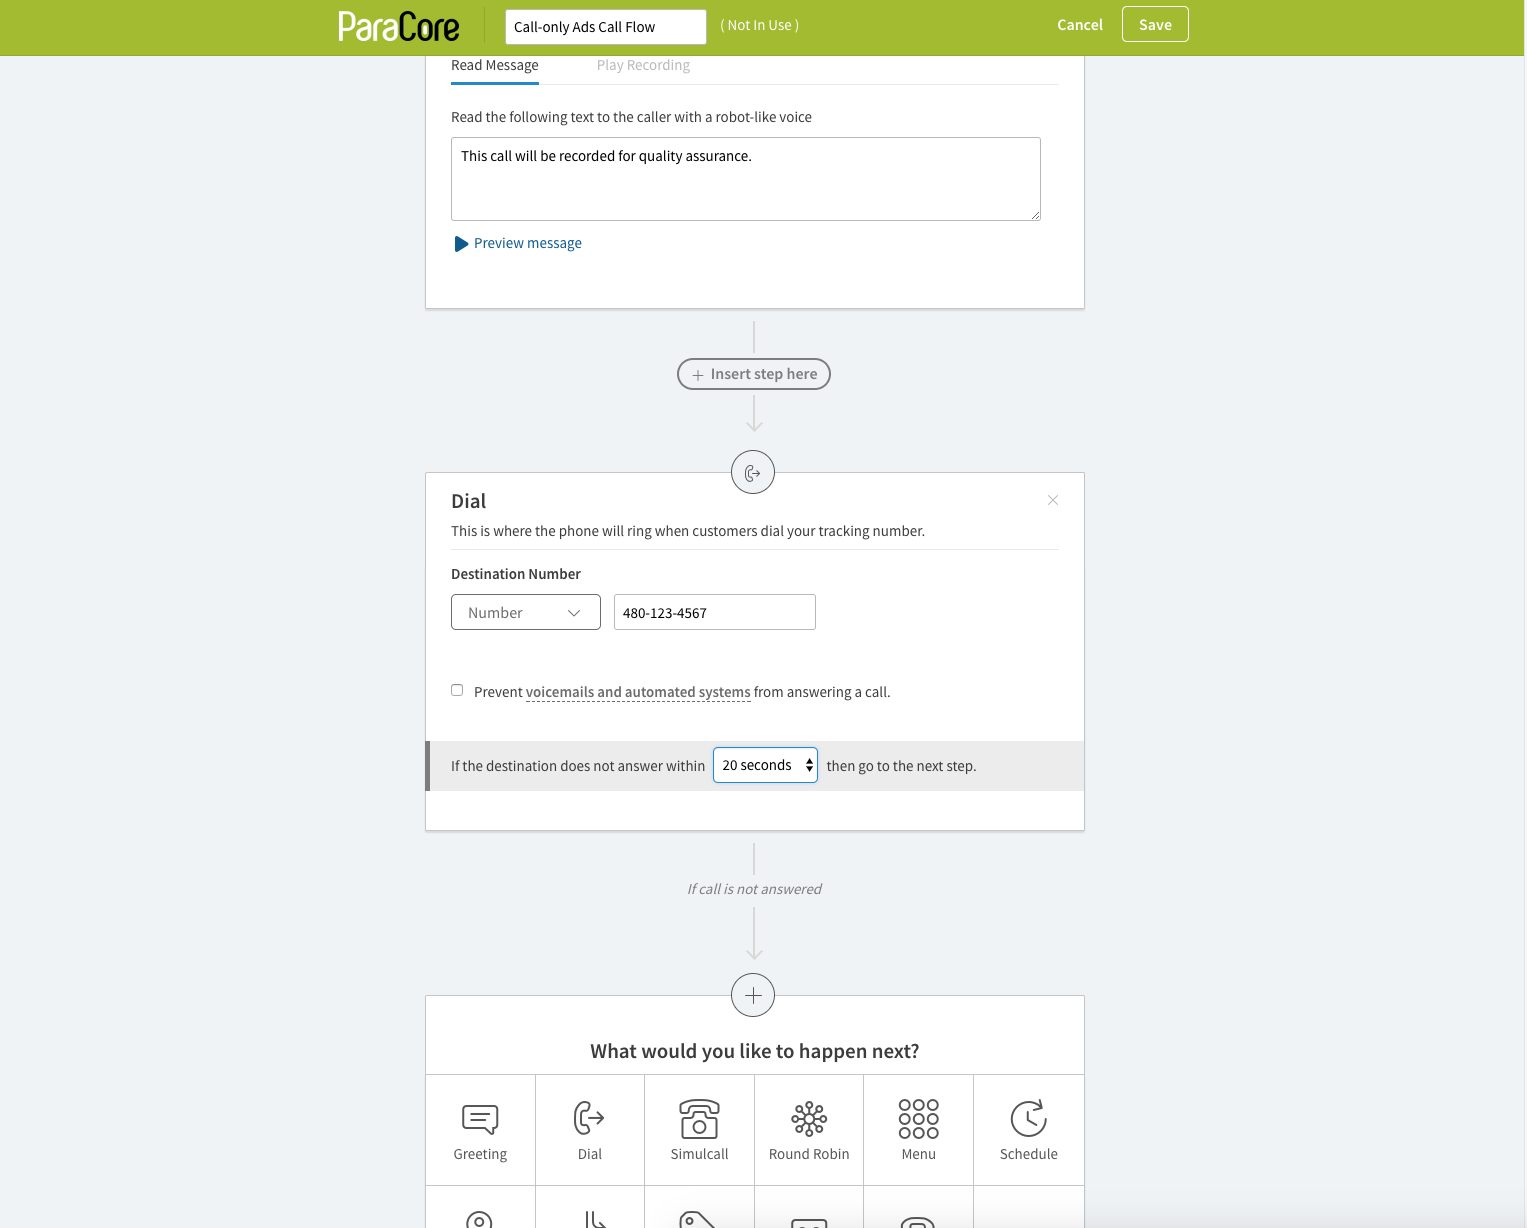
Task: Remove the Dial step with X
Action: [1053, 500]
